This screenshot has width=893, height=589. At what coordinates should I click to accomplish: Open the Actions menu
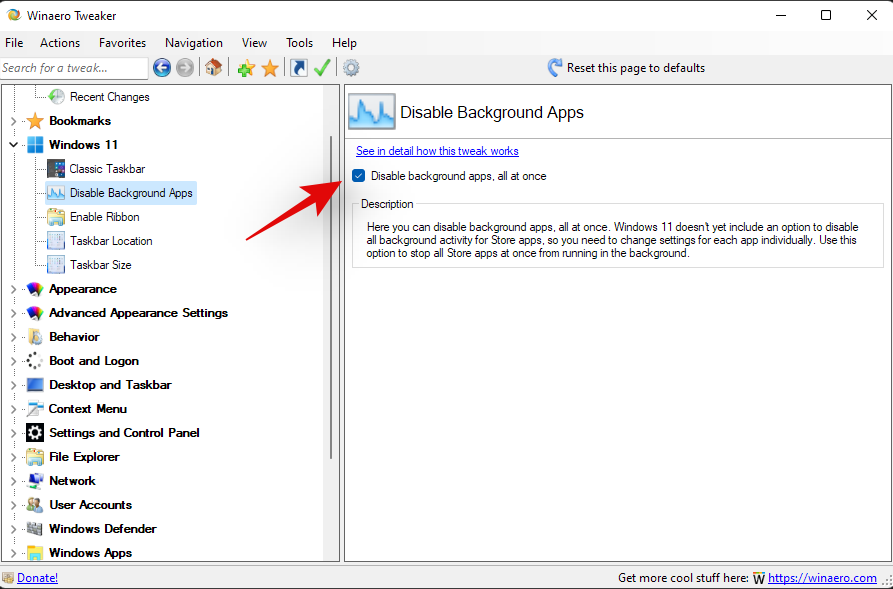tap(60, 43)
